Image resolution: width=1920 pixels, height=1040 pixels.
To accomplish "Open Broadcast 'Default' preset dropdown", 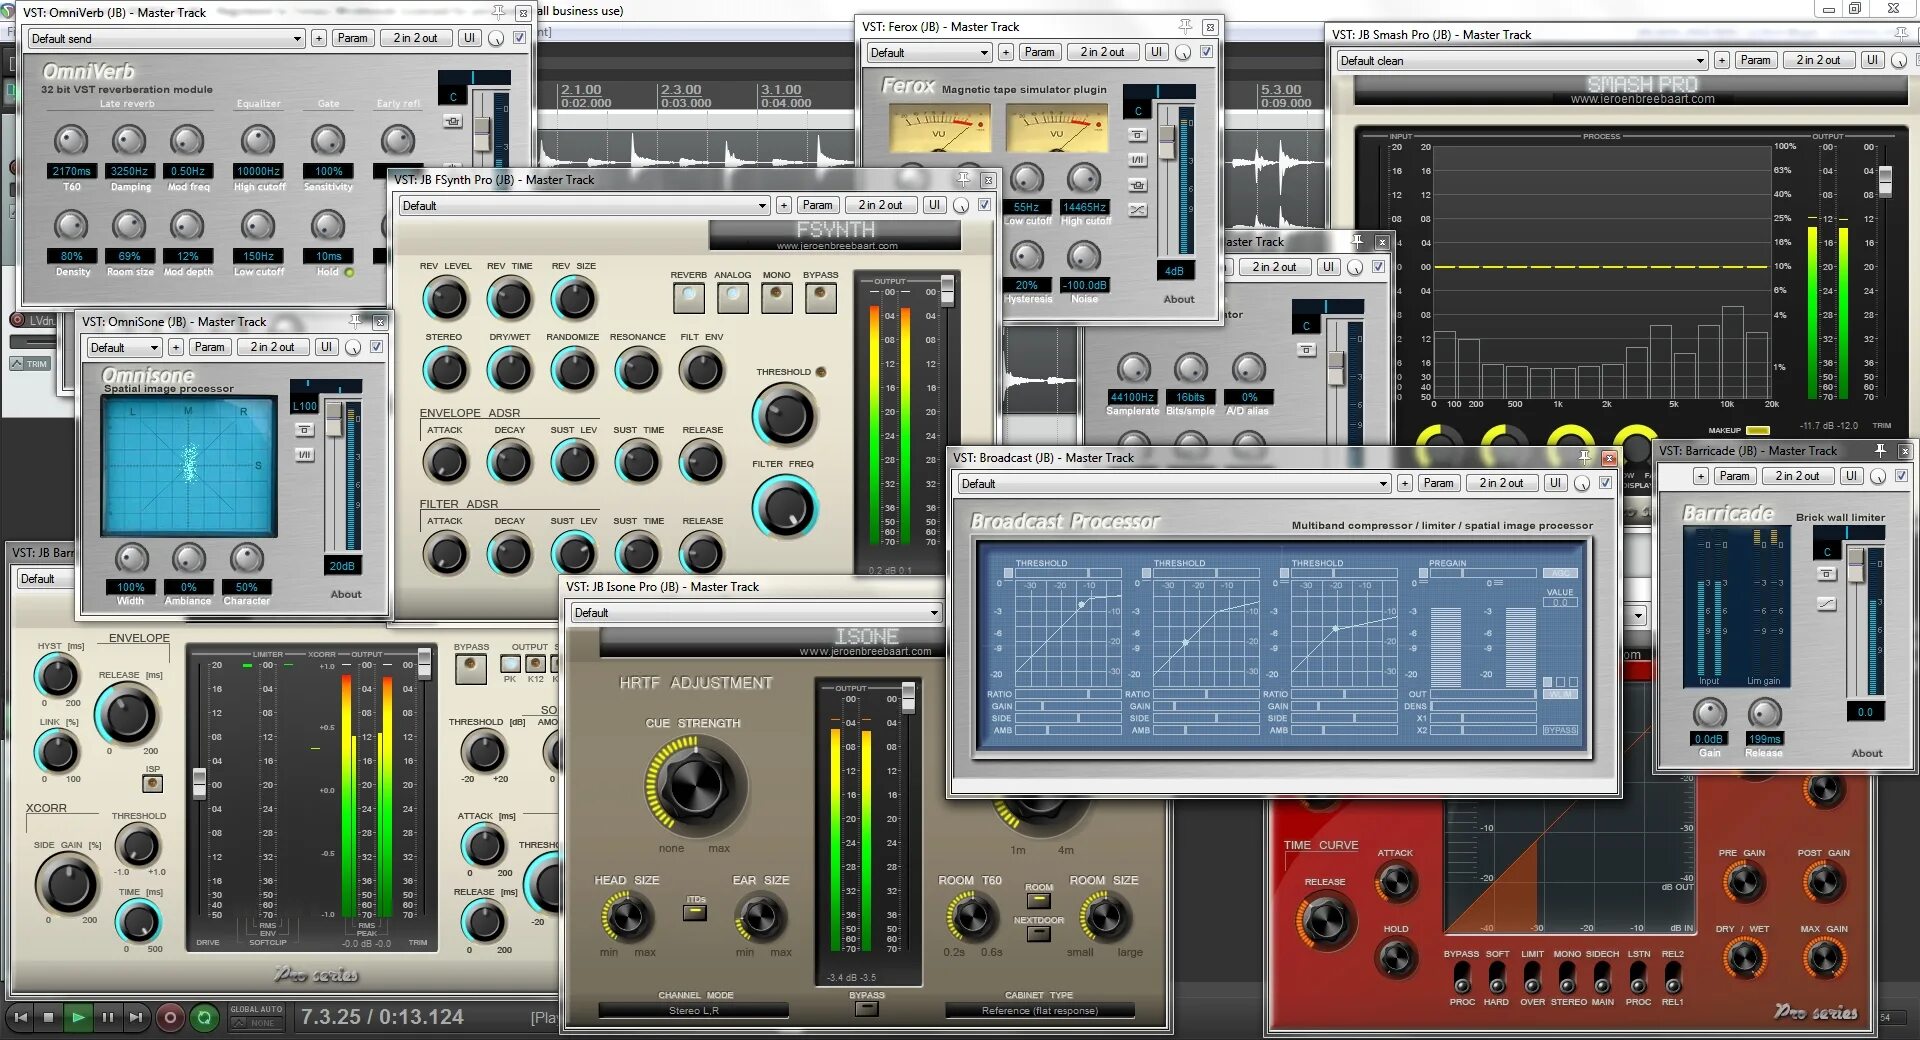I will click(x=1174, y=483).
